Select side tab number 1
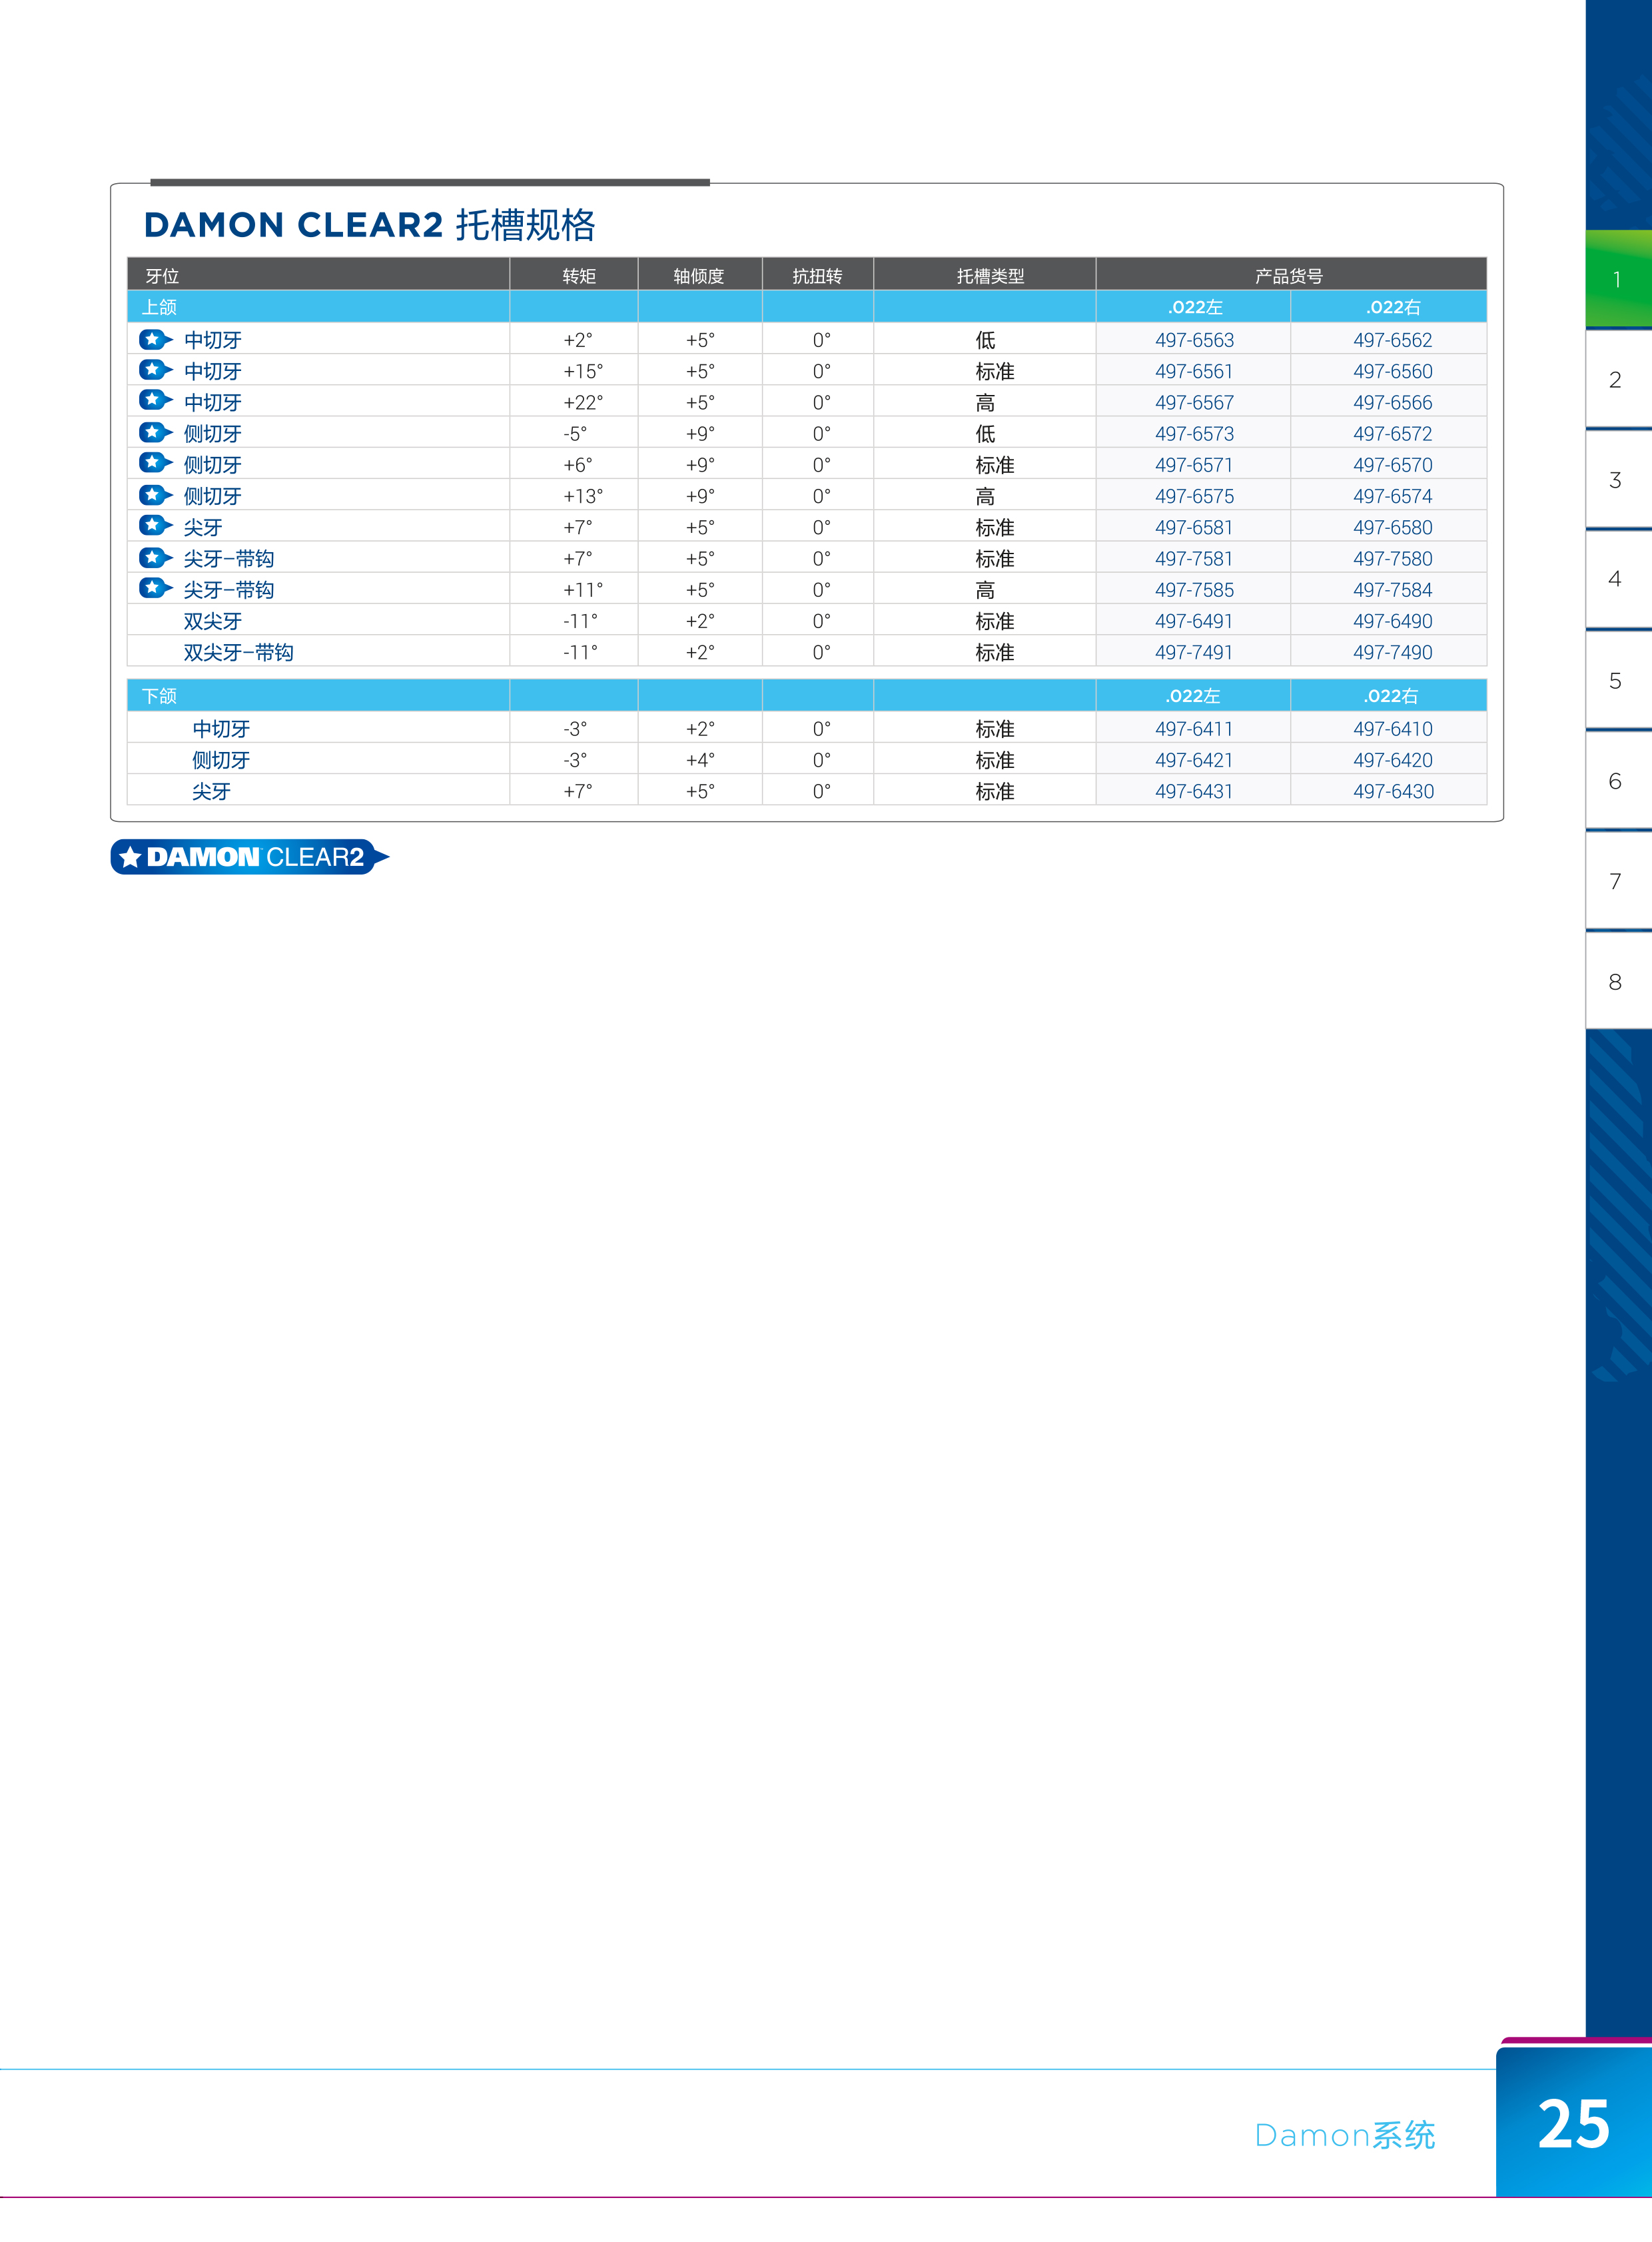The image size is (1652, 2242). [x=1616, y=279]
